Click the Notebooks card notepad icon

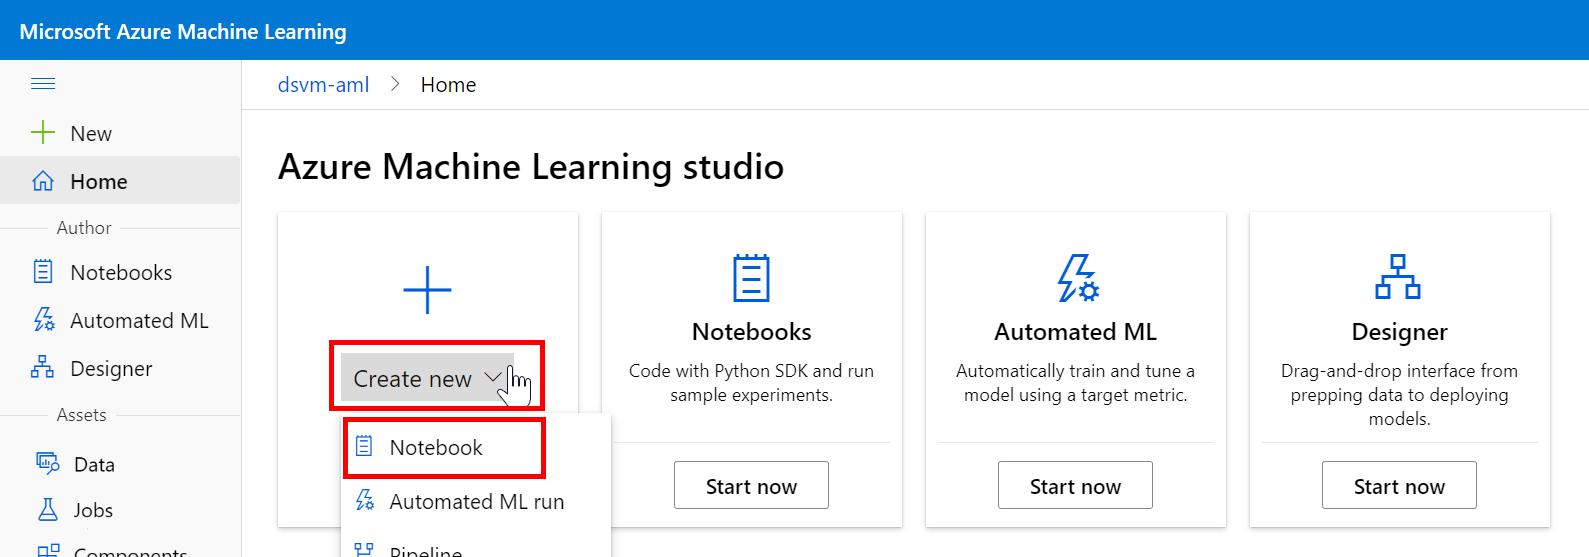click(x=751, y=278)
